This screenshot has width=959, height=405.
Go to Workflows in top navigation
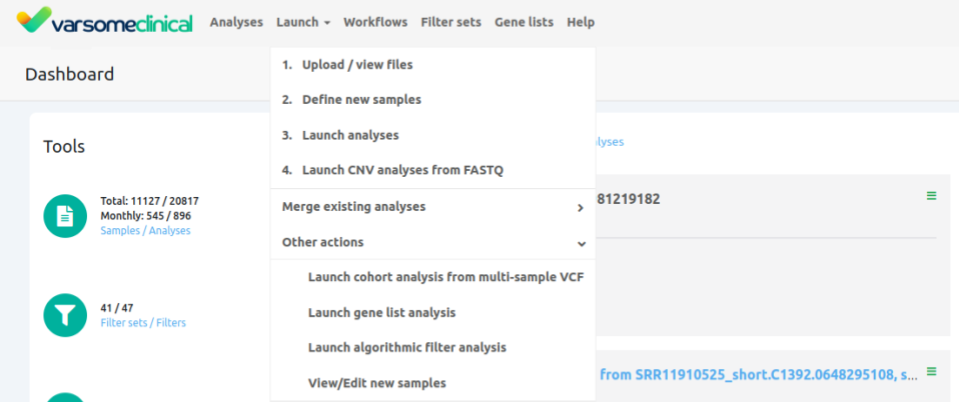pyautogui.click(x=376, y=22)
